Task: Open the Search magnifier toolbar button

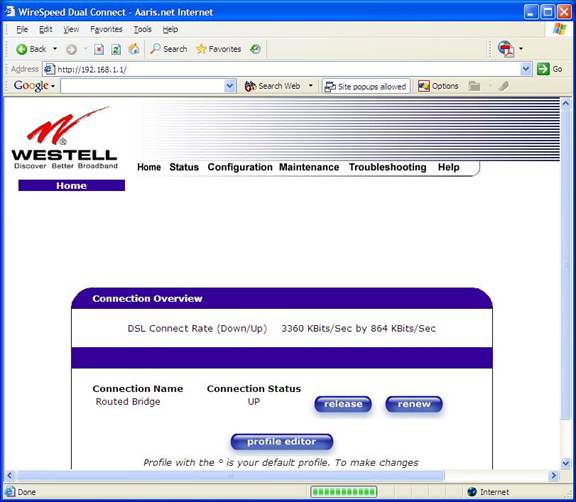Action: pyautogui.click(x=169, y=49)
